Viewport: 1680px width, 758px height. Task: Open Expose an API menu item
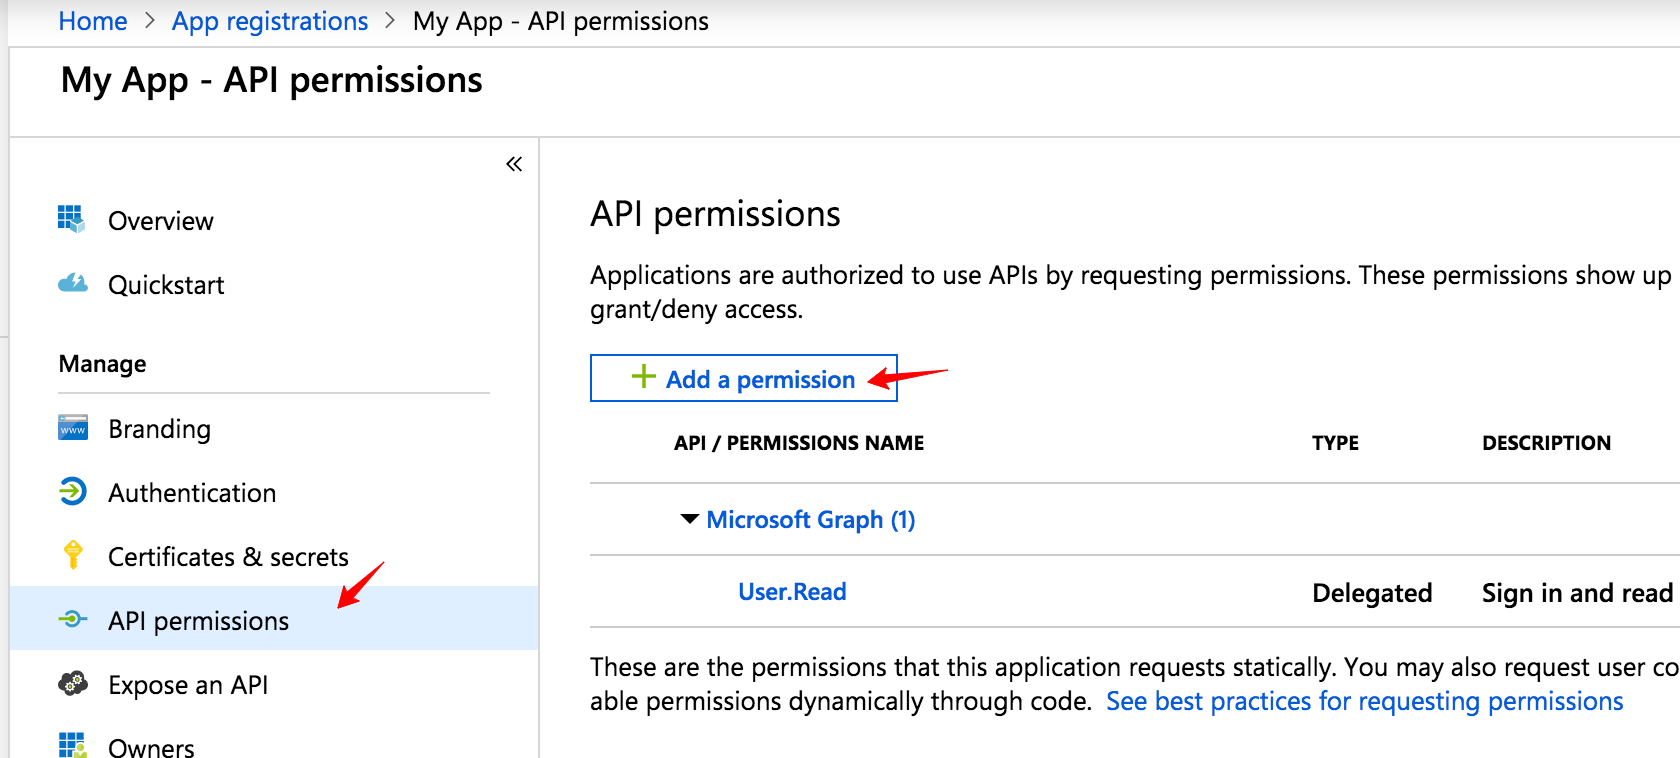[188, 685]
